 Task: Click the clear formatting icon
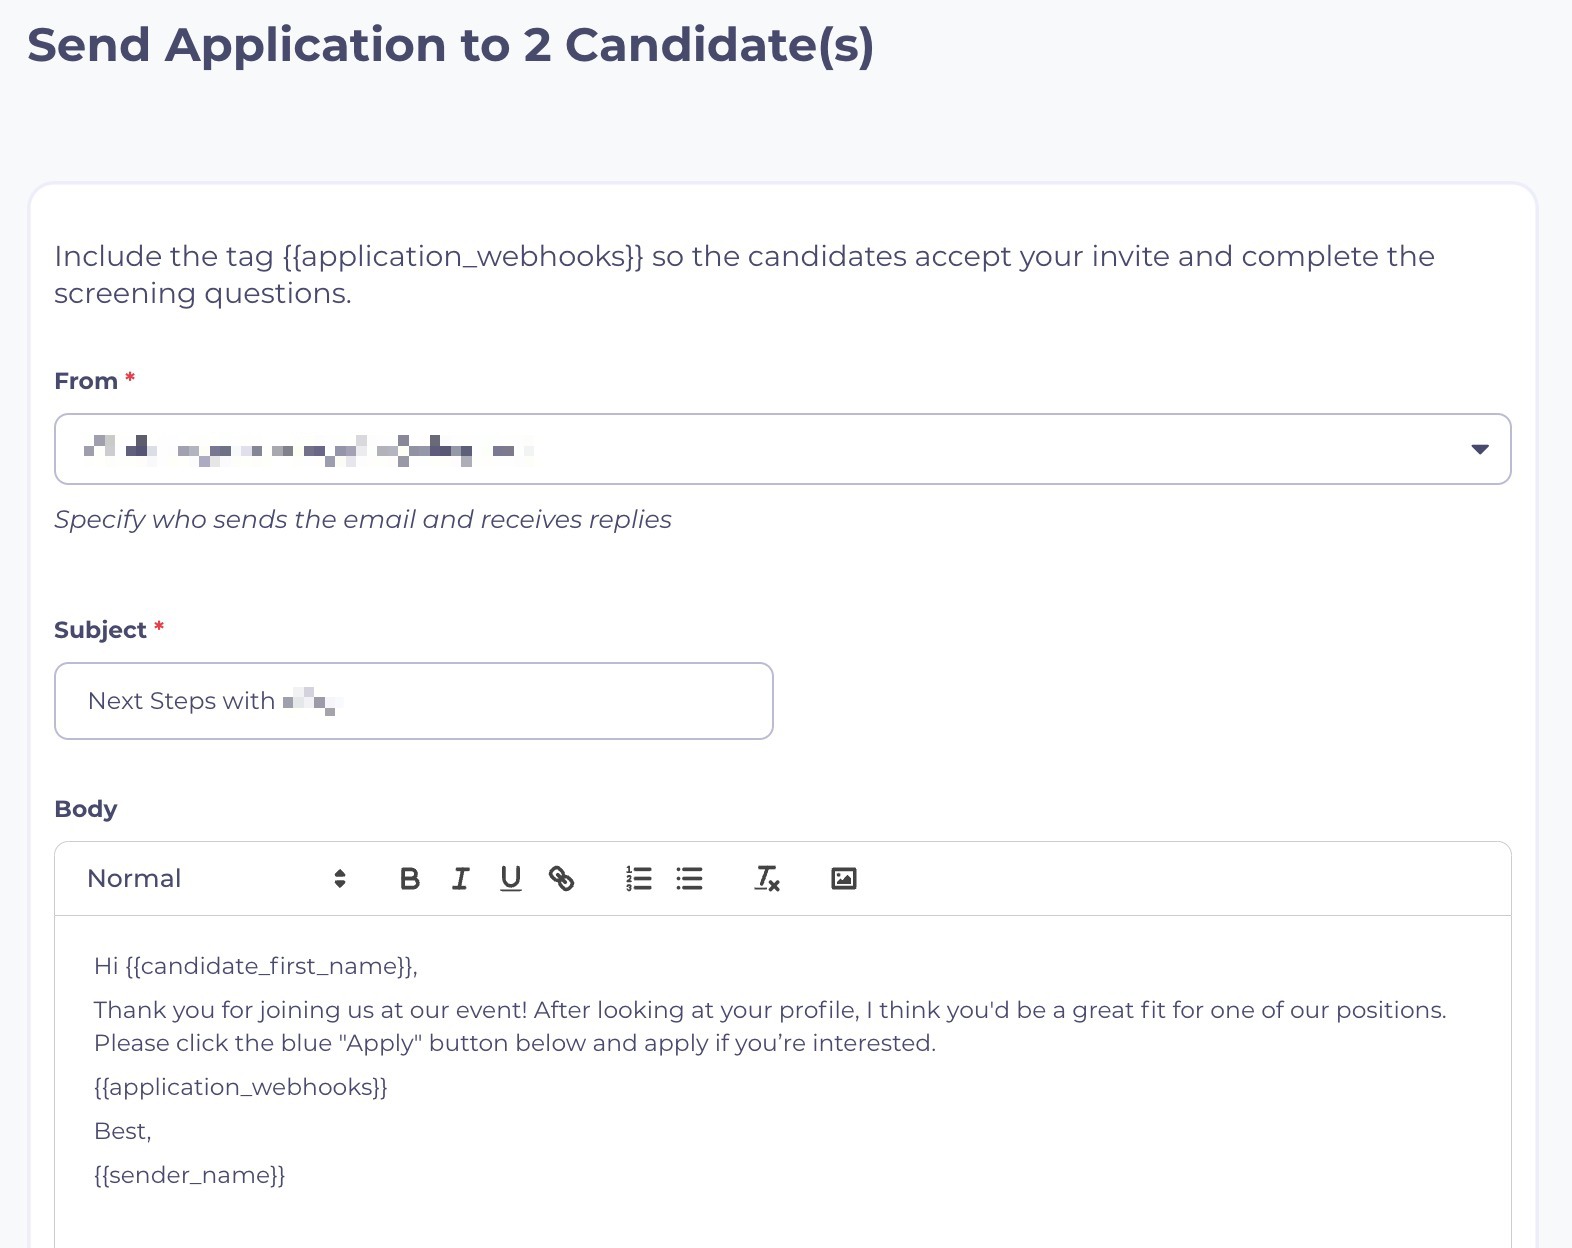[767, 879]
